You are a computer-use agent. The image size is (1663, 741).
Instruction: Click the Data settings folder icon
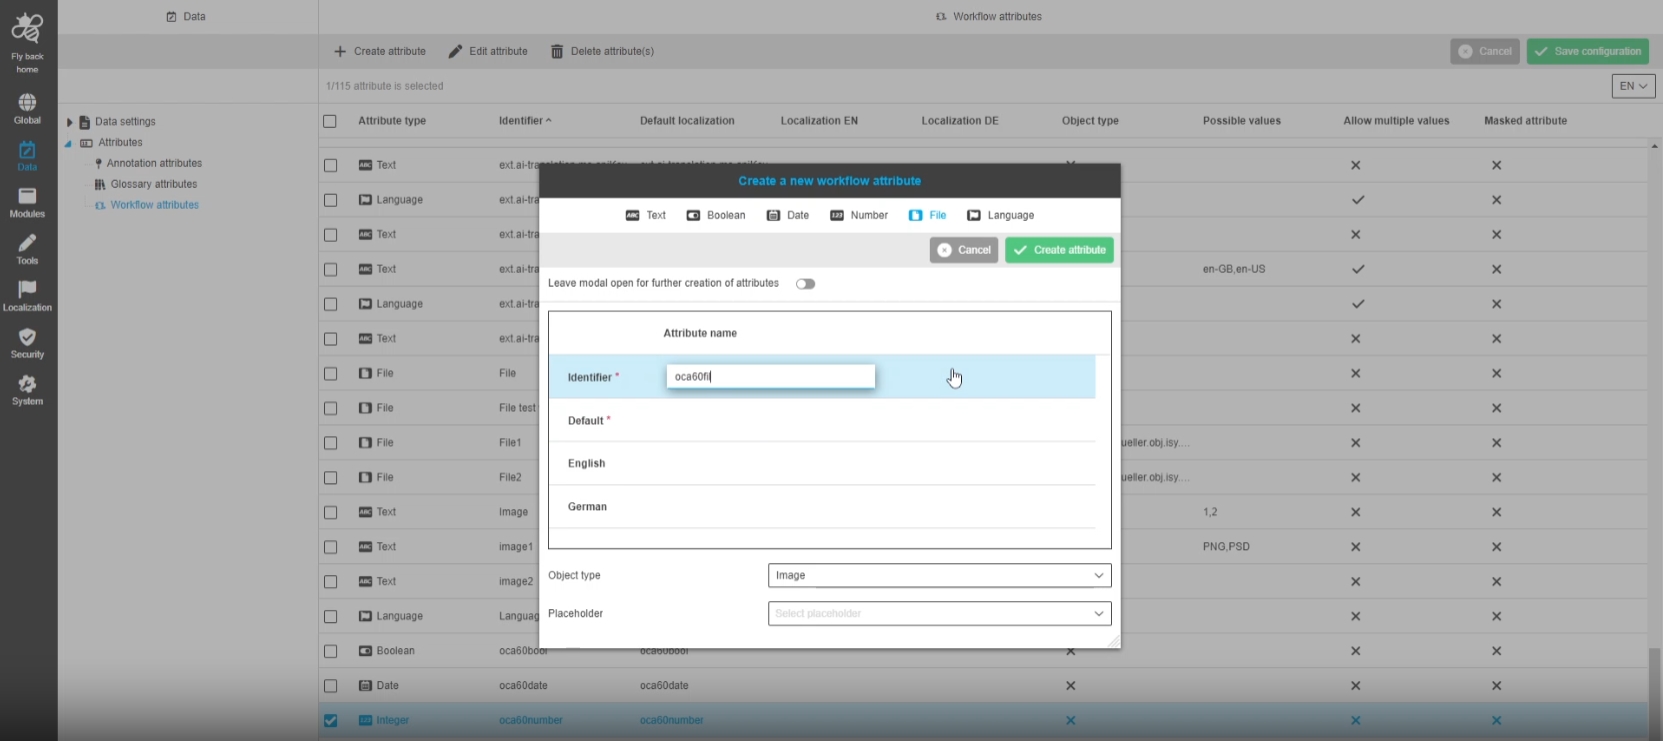click(x=85, y=122)
